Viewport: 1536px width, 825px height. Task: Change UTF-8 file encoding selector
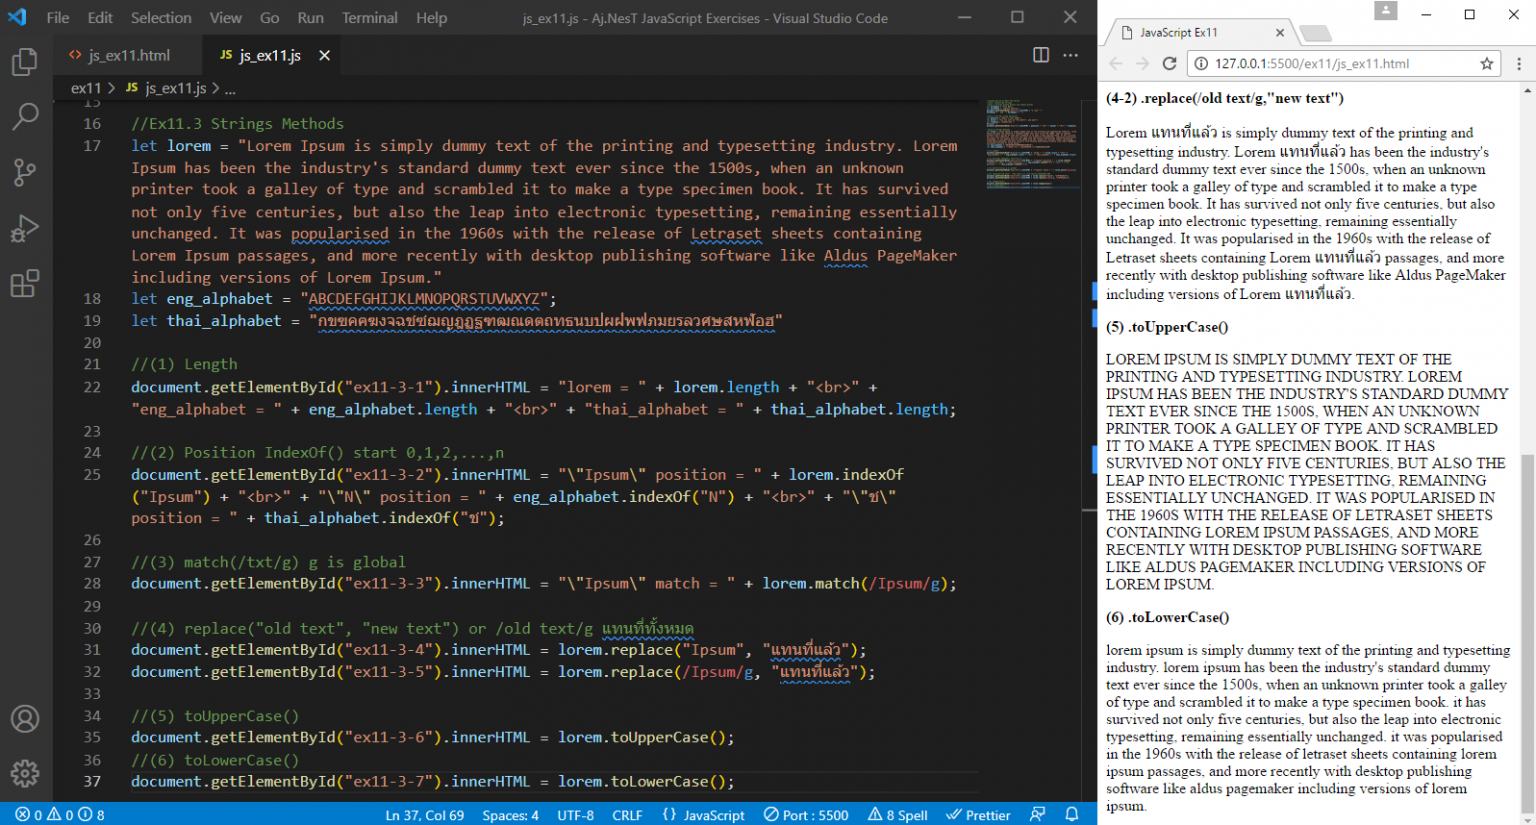pos(575,815)
